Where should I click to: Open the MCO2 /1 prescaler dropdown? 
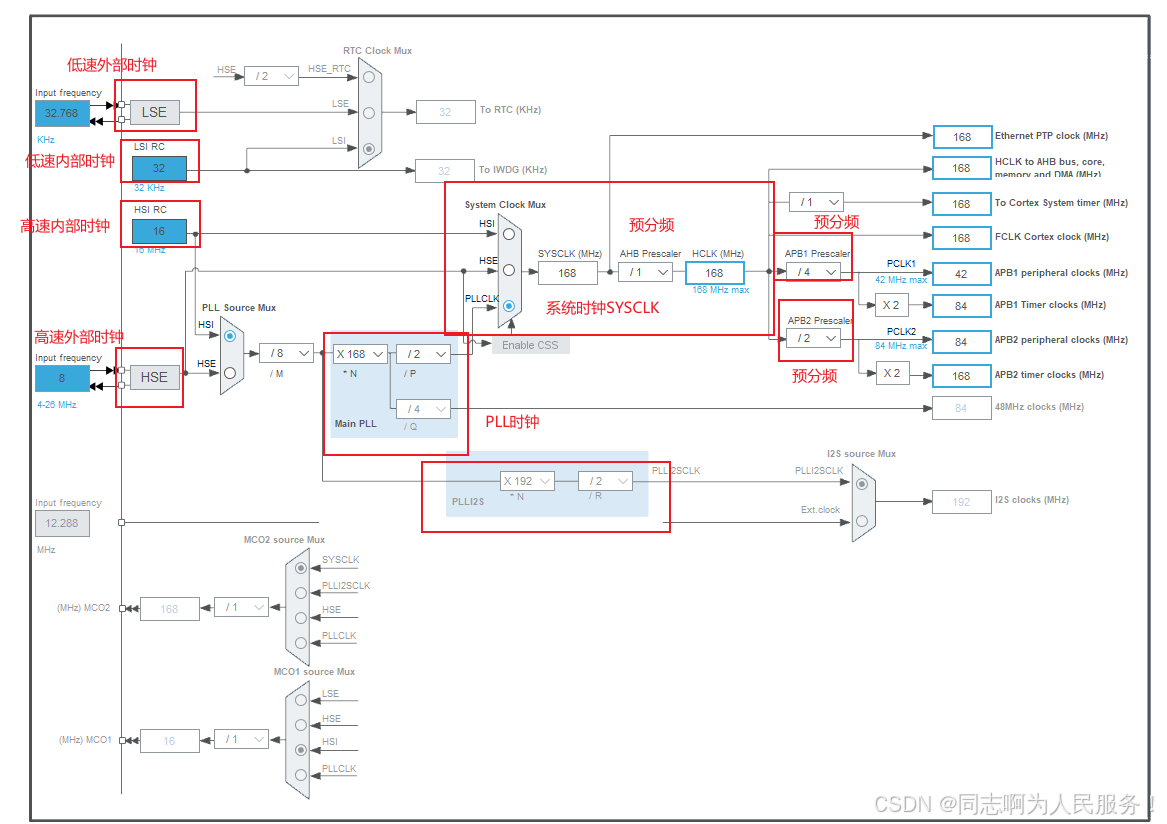point(242,607)
